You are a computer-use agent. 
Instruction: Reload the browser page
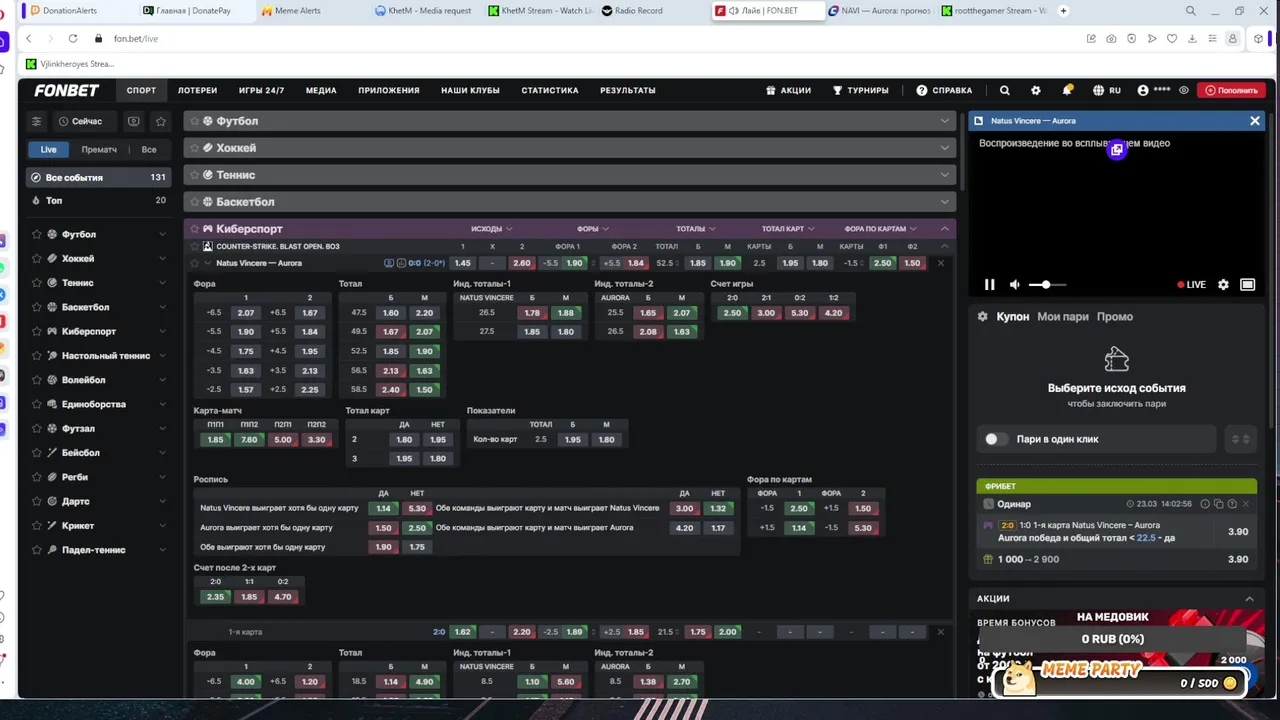pos(73,38)
